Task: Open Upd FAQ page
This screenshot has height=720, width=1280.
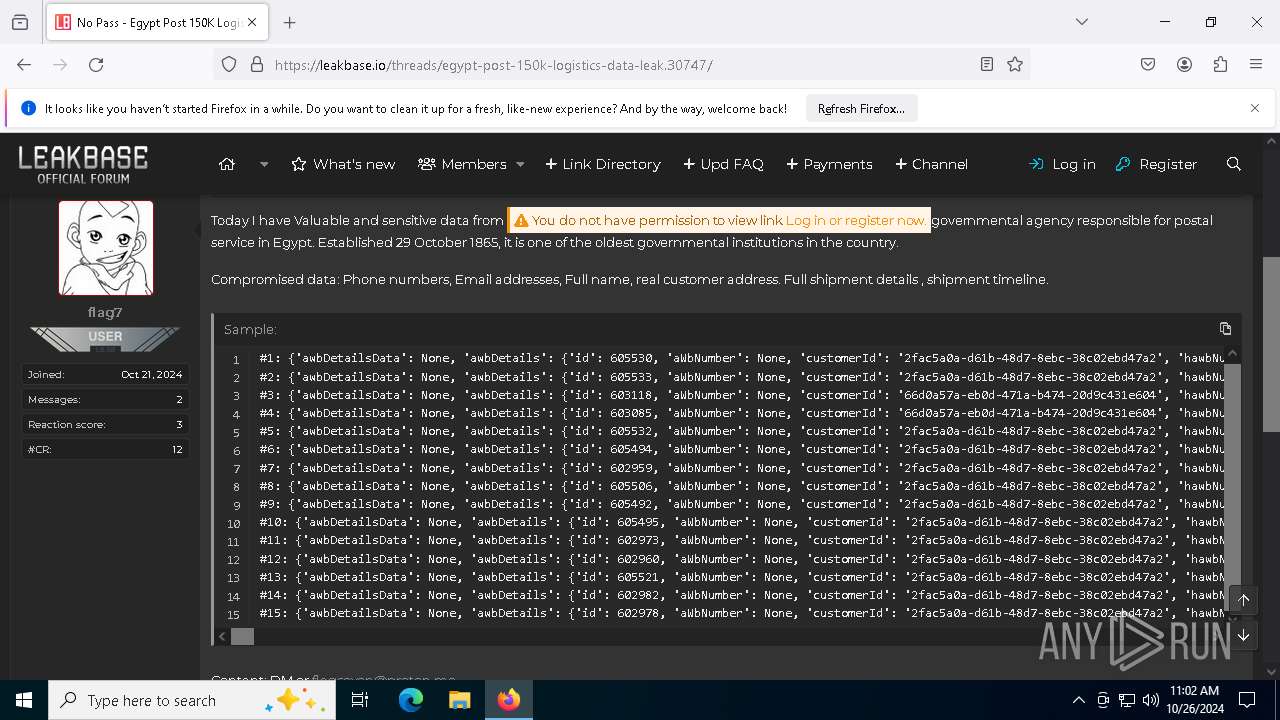Action: click(x=723, y=164)
